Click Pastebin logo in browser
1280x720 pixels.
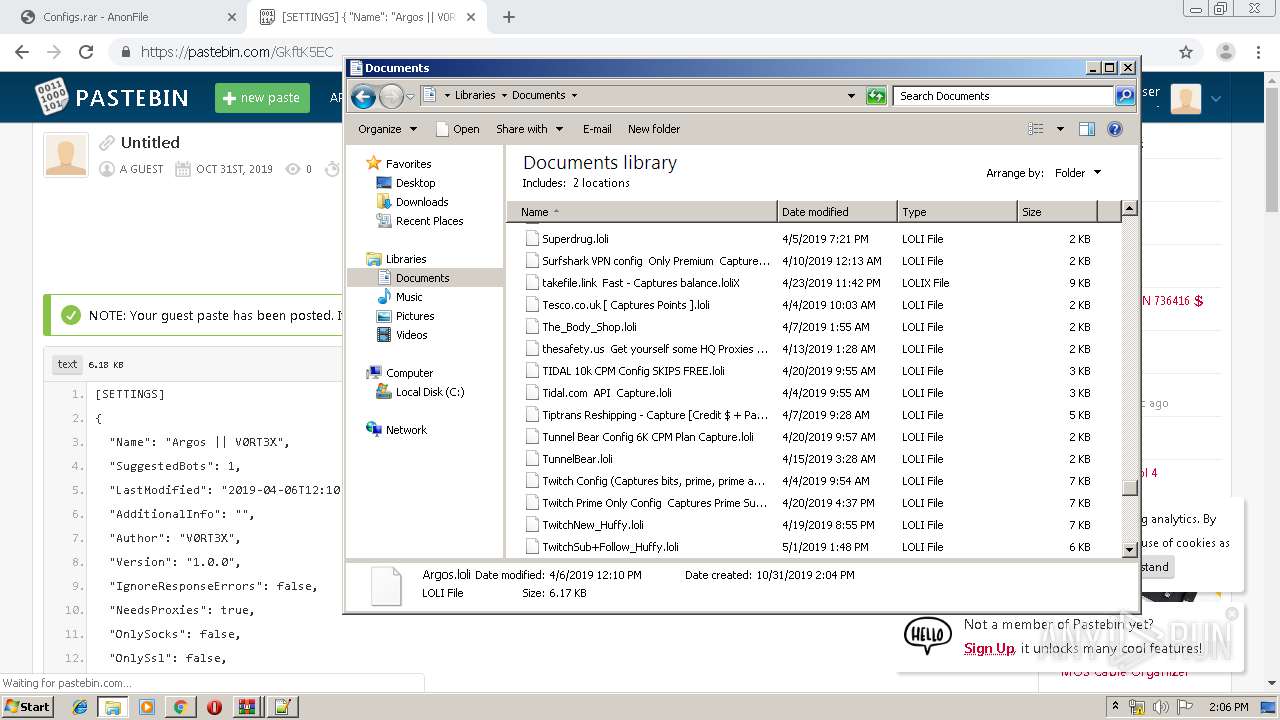111,97
